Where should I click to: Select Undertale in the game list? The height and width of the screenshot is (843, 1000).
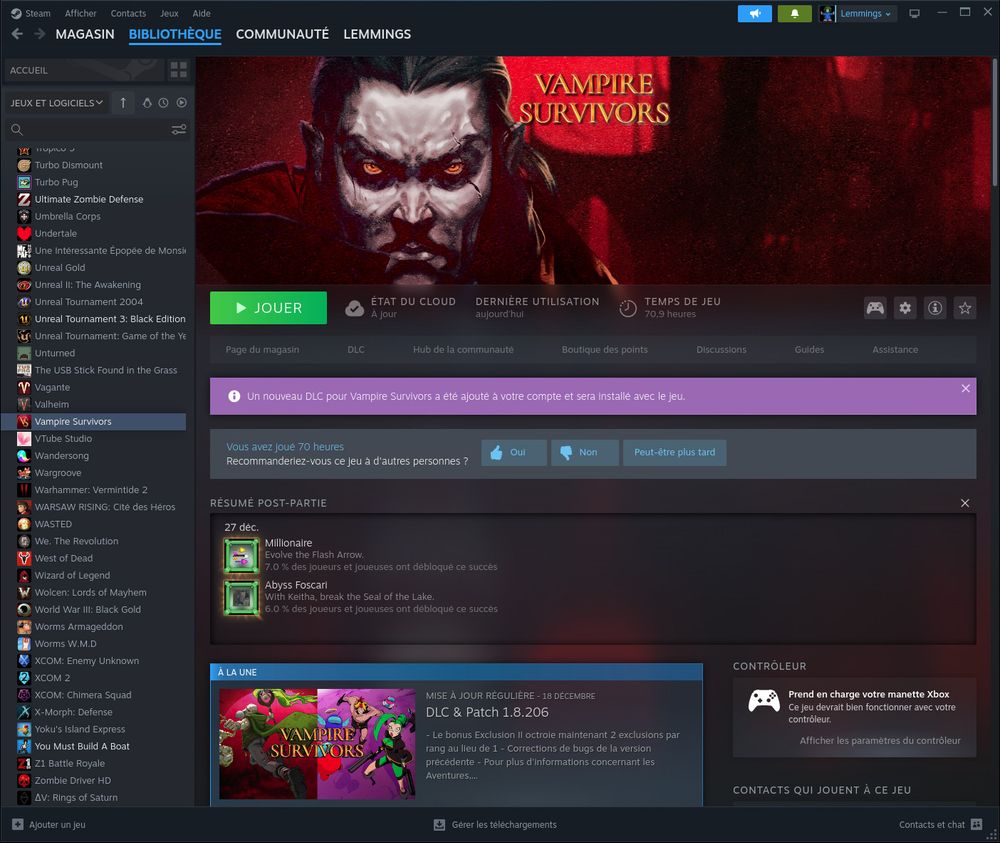click(94, 233)
